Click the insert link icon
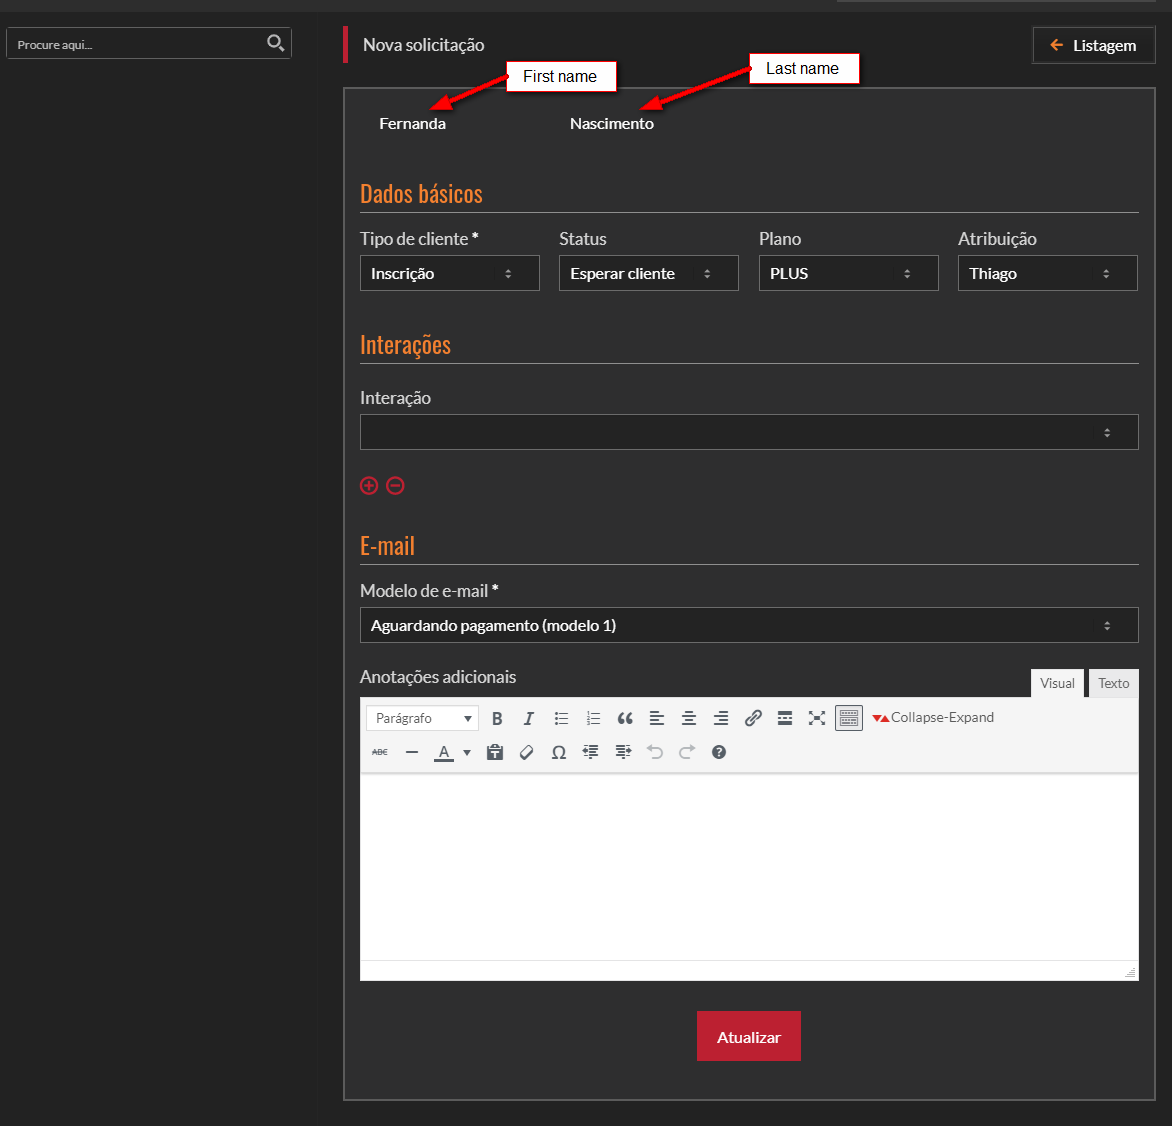The width and height of the screenshot is (1172, 1126). click(x=753, y=718)
